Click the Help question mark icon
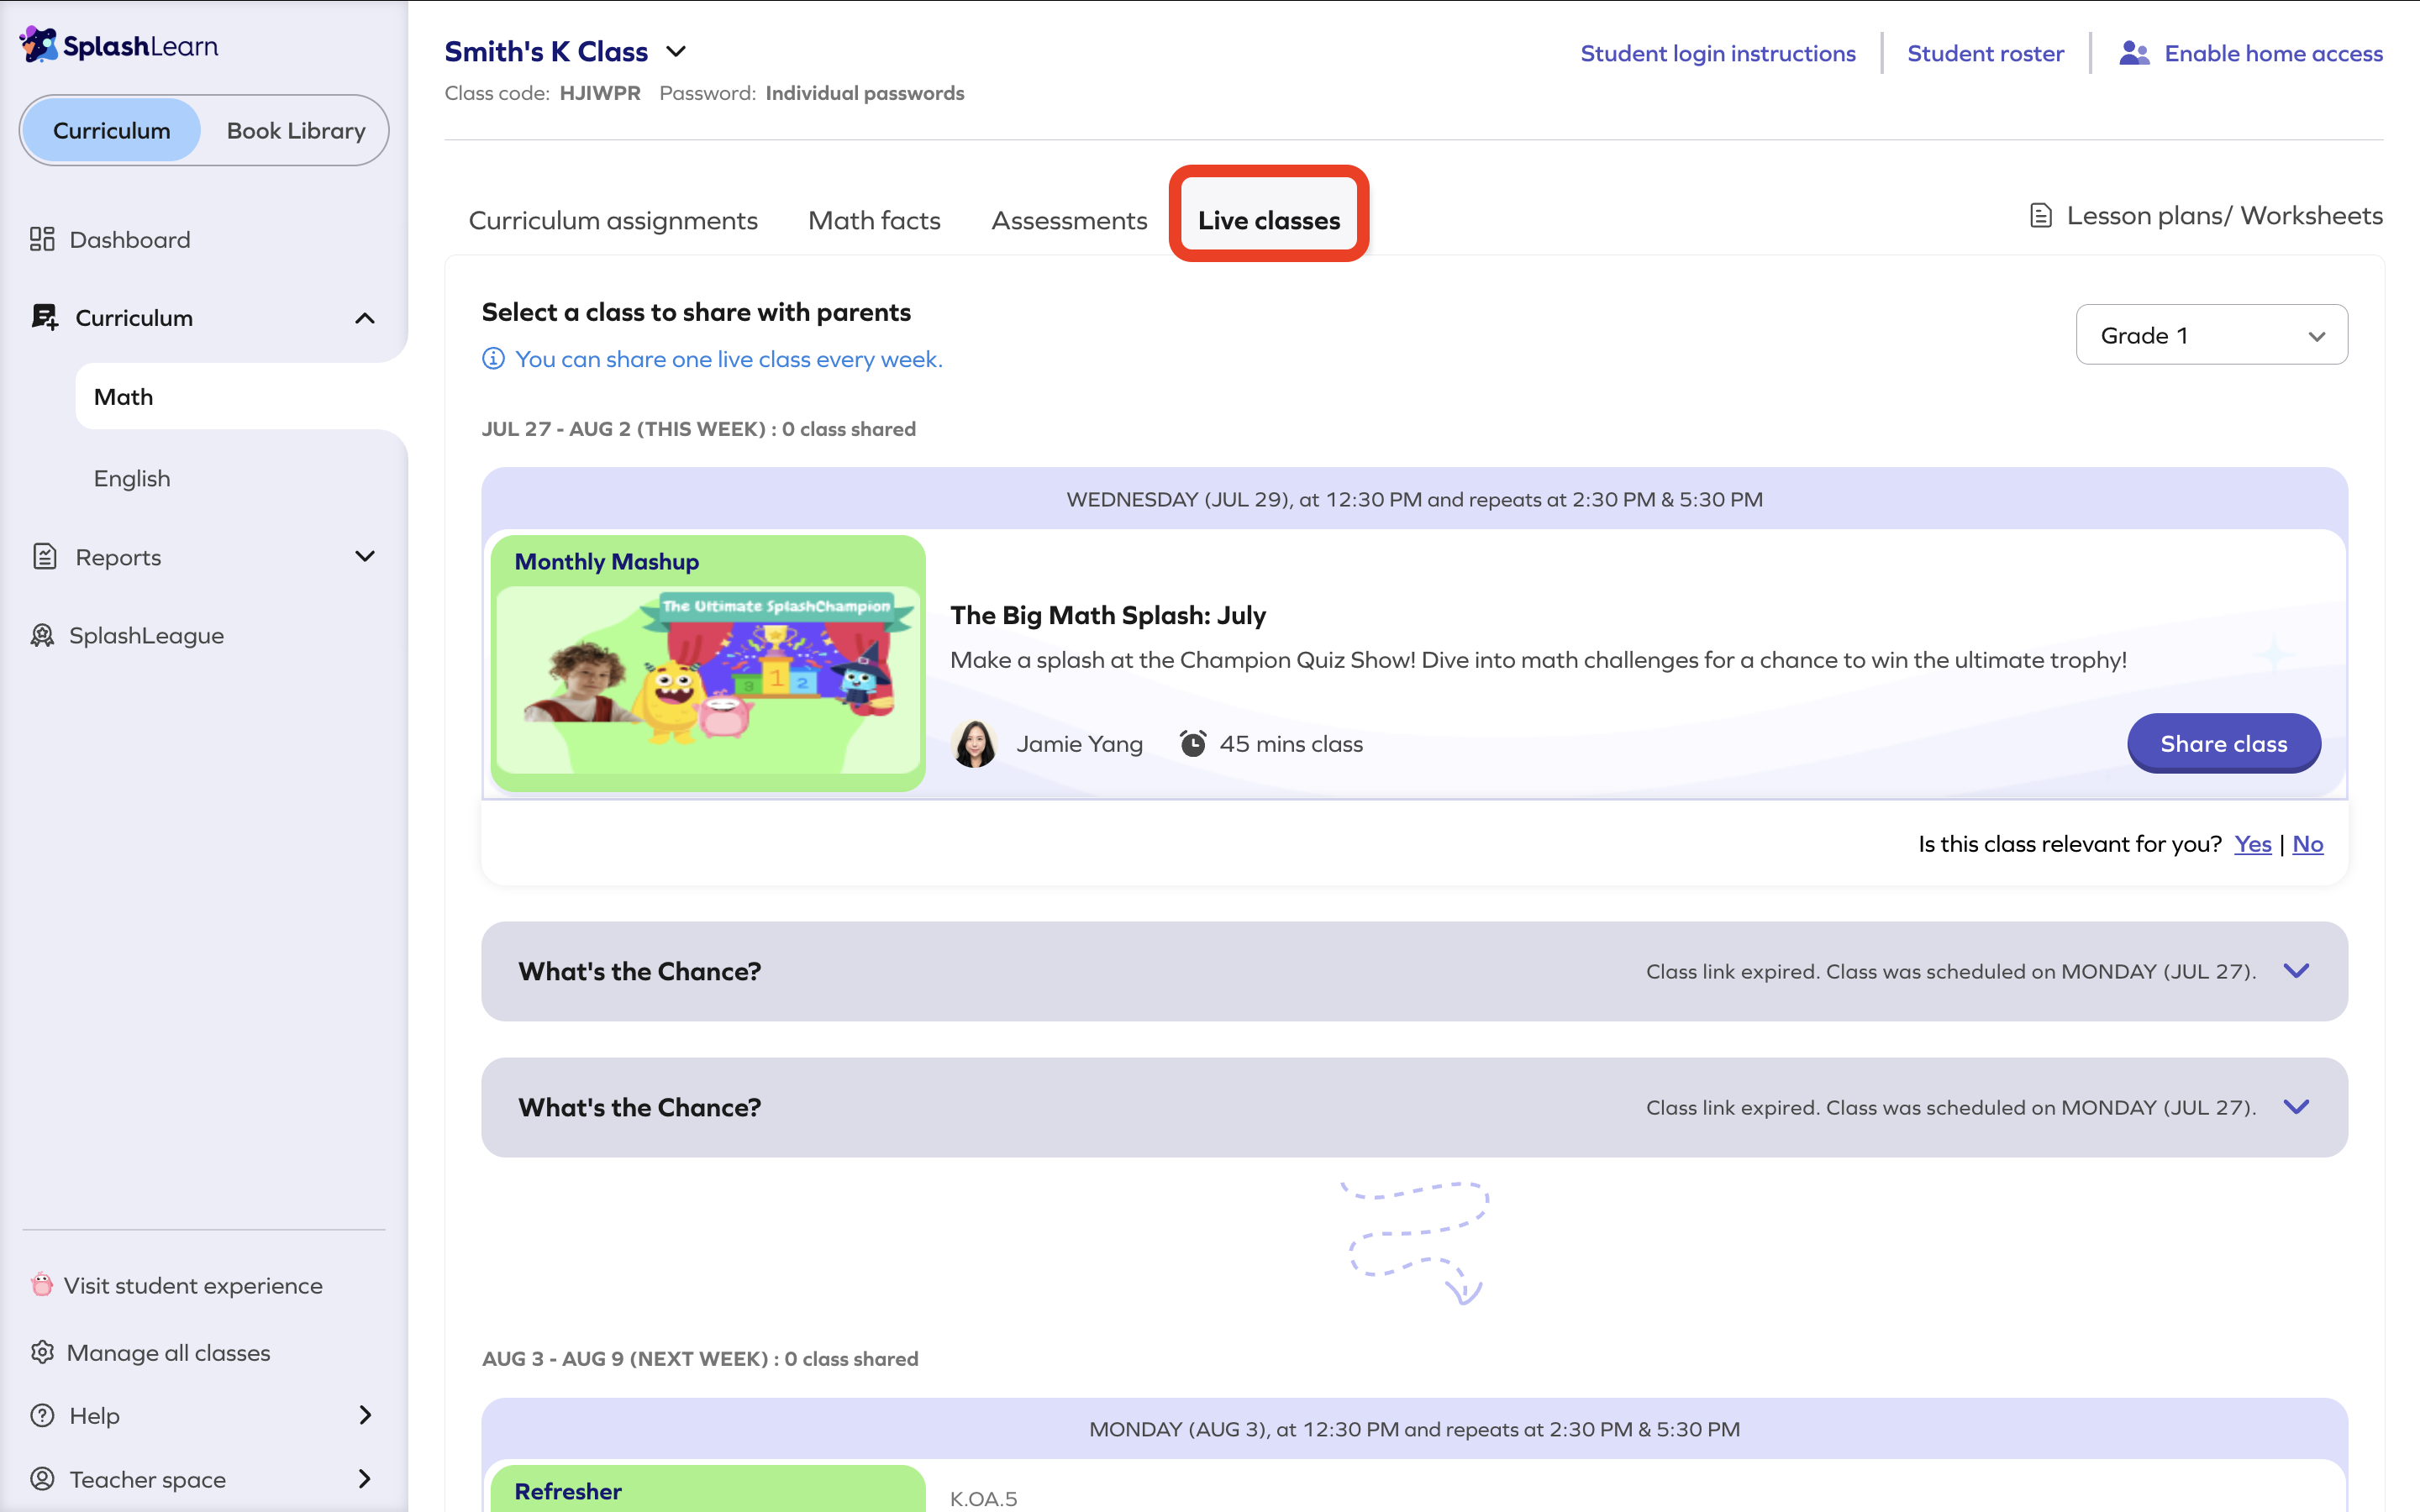 [x=42, y=1415]
